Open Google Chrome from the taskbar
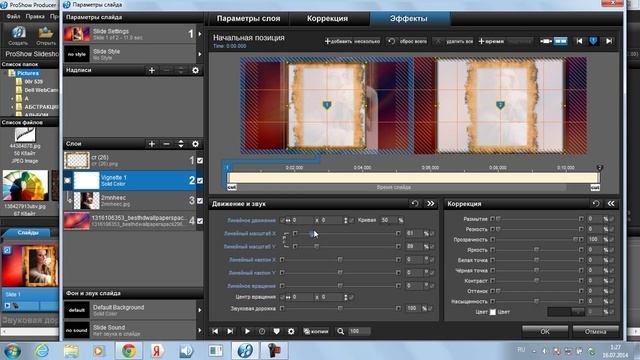The image size is (640, 360). tap(129, 351)
